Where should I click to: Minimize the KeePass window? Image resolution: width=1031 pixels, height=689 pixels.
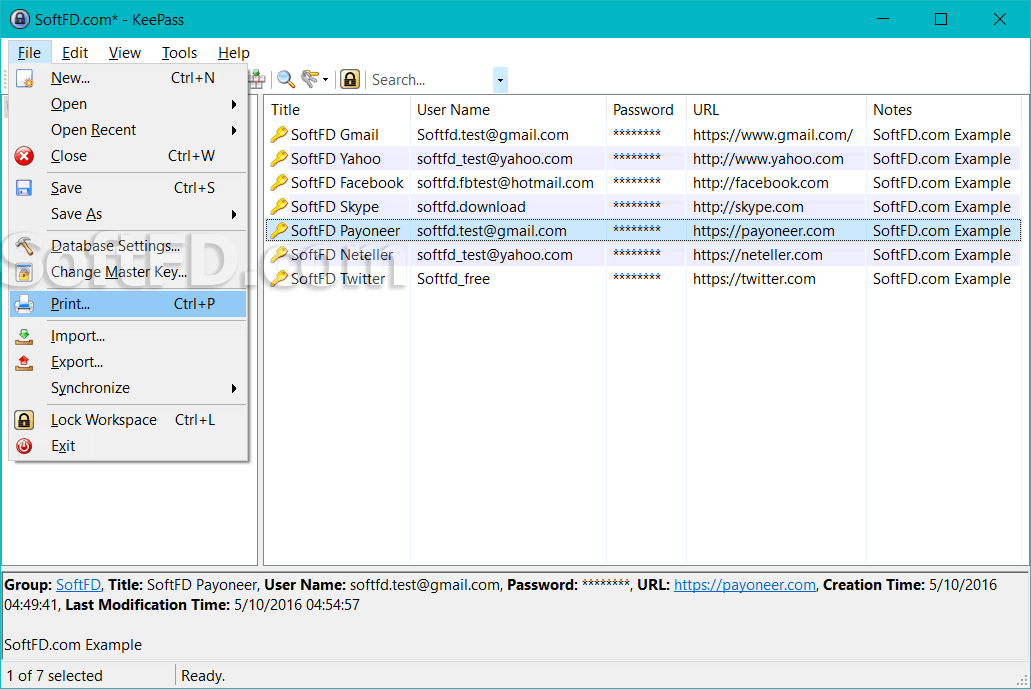tap(882, 19)
